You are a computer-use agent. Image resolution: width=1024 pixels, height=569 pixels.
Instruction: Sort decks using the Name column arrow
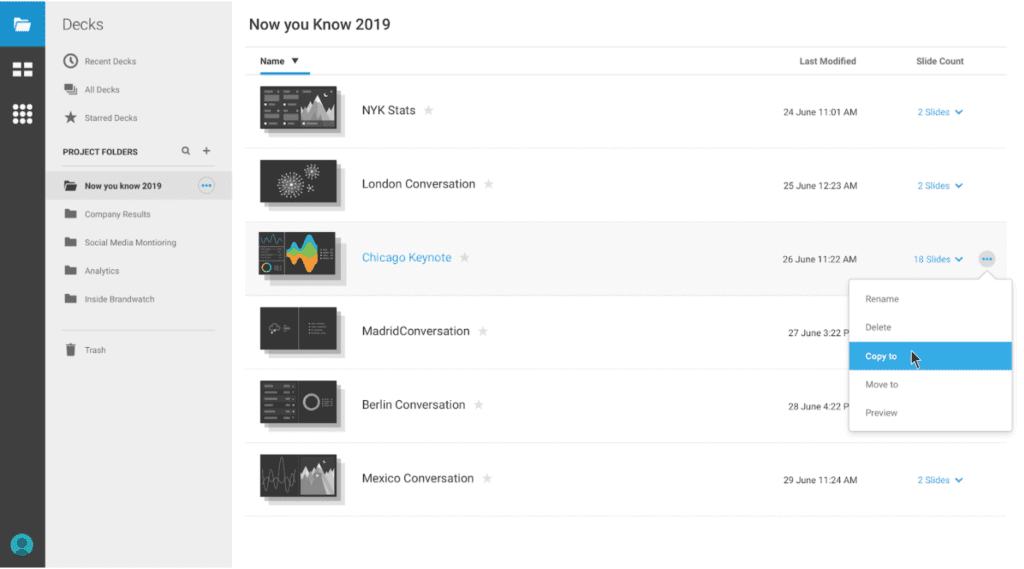click(295, 61)
